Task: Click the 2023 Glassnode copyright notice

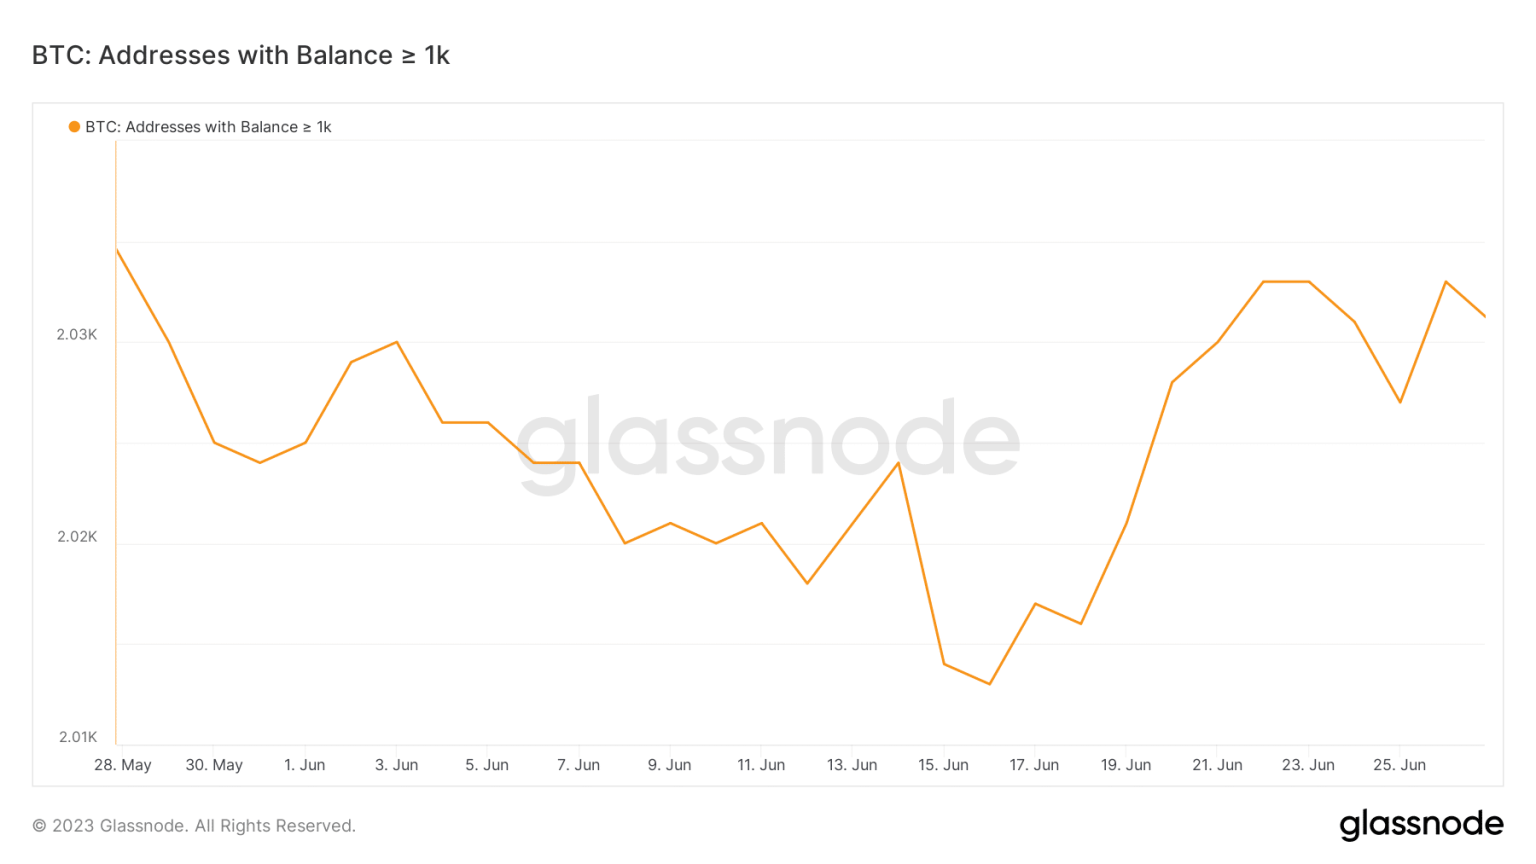Action: point(194,826)
